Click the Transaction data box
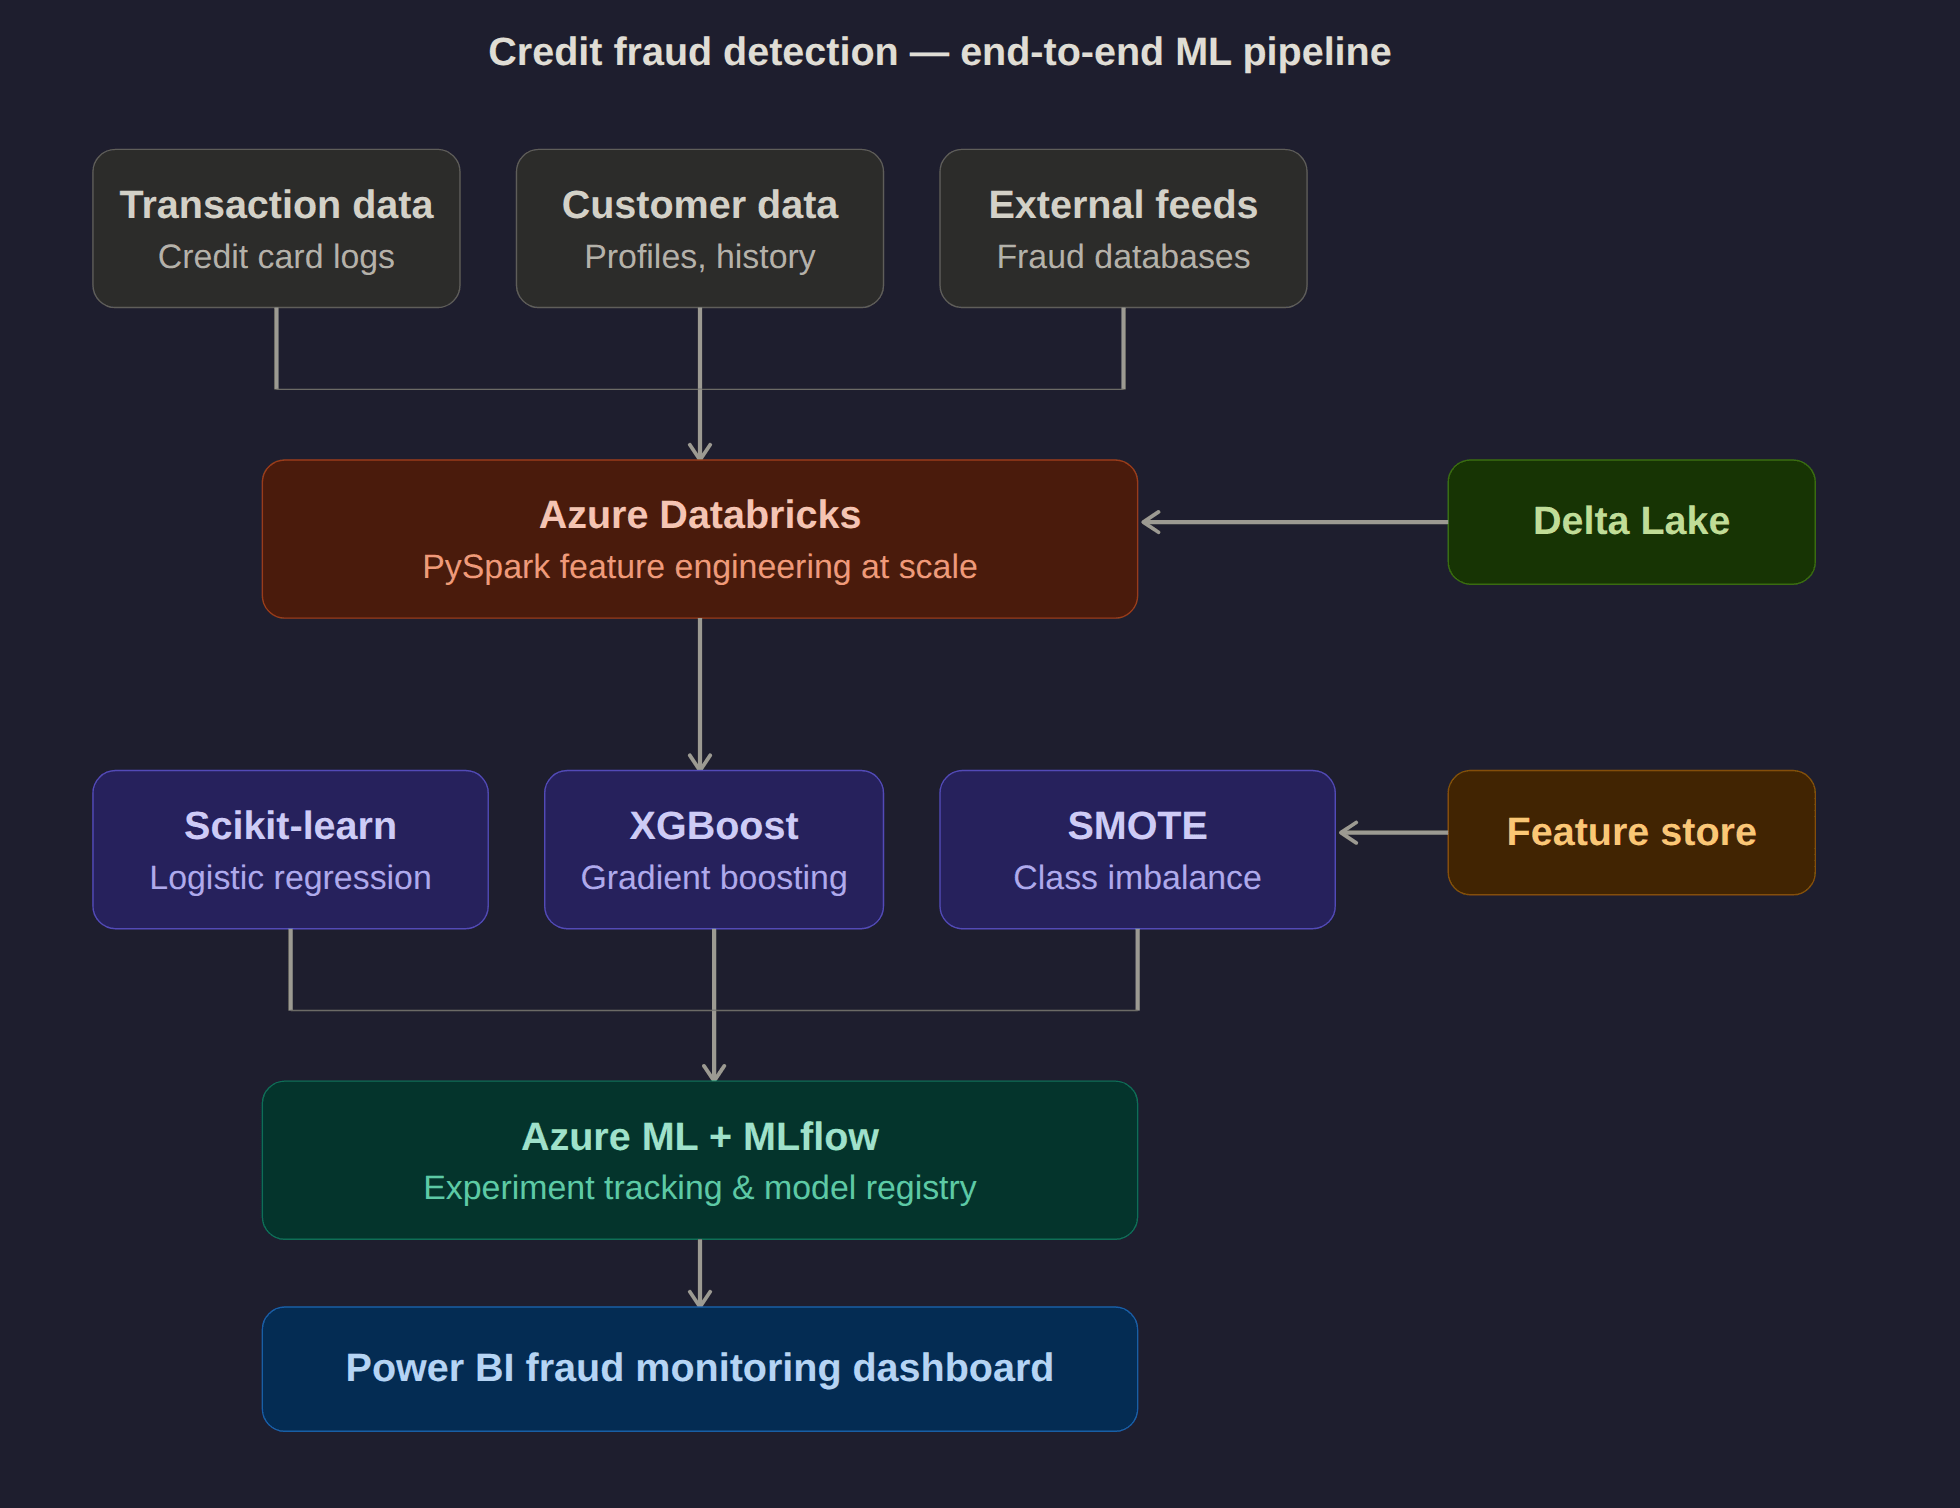Viewport: 1960px width, 1508px height. click(x=276, y=229)
